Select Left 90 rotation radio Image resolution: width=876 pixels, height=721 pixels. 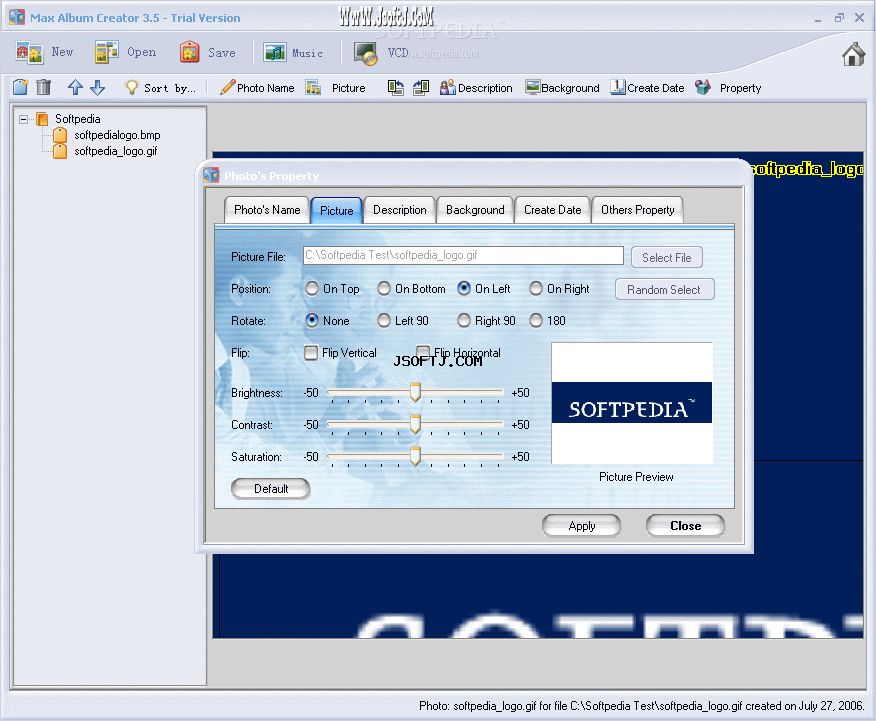click(x=384, y=320)
